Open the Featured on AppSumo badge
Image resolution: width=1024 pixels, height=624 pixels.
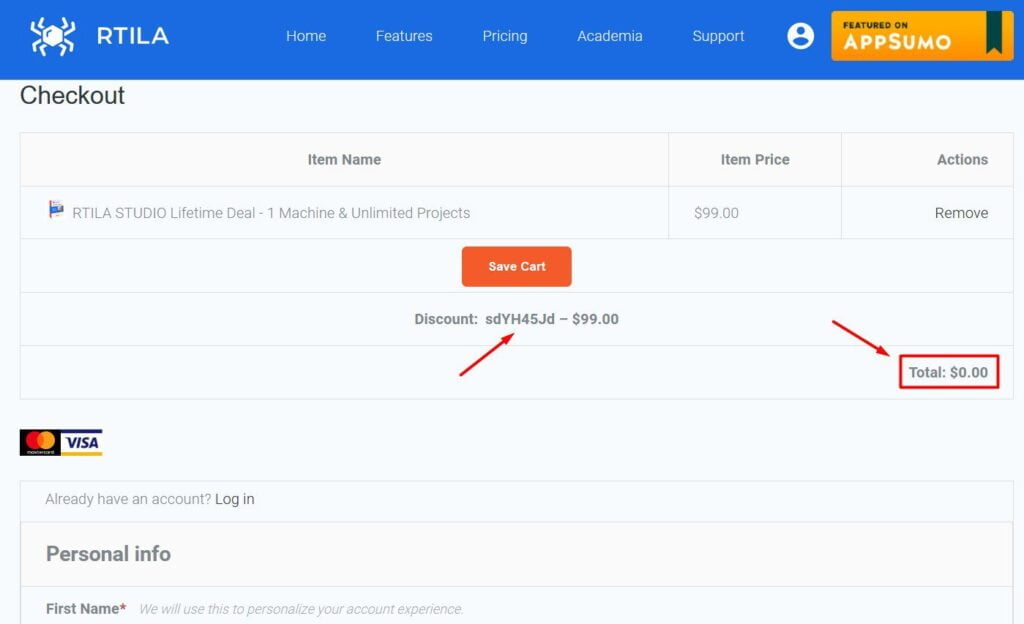[921, 36]
